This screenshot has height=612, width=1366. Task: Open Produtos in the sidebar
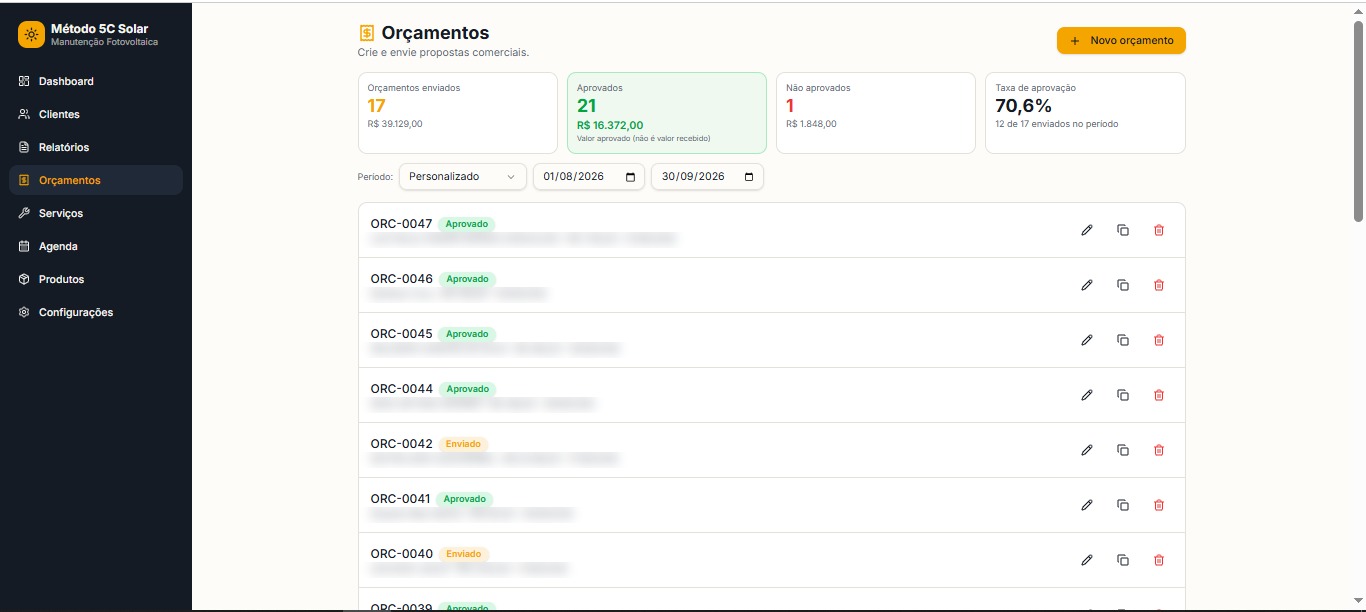coord(96,279)
